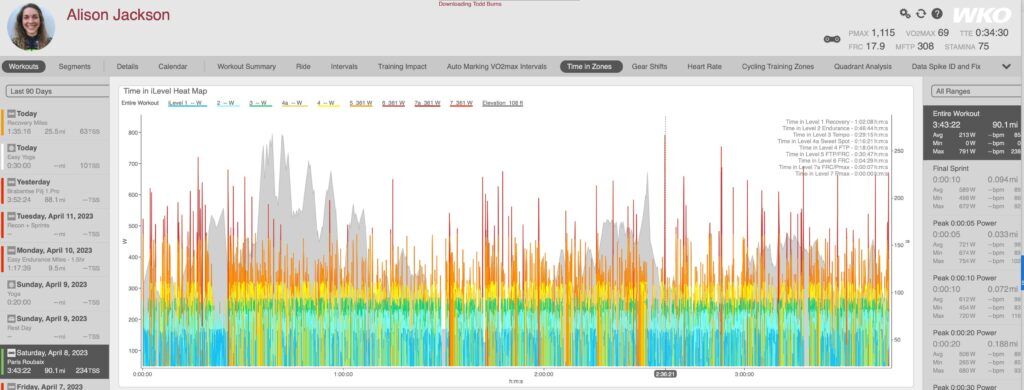Toggle the level 4a legend series
The image size is (1024, 390).
pyautogui.click(x=294, y=104)
